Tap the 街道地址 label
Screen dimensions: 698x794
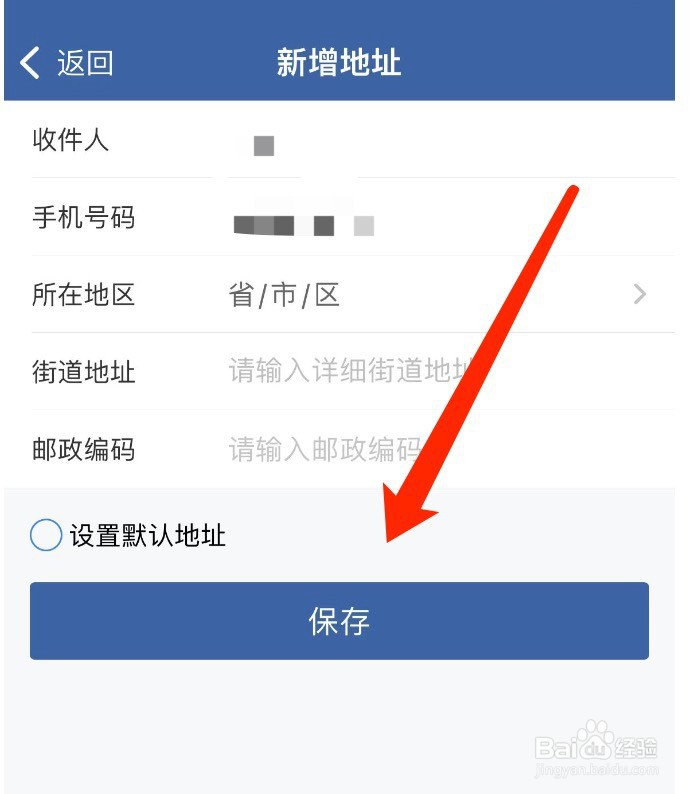tap(84, 372)
